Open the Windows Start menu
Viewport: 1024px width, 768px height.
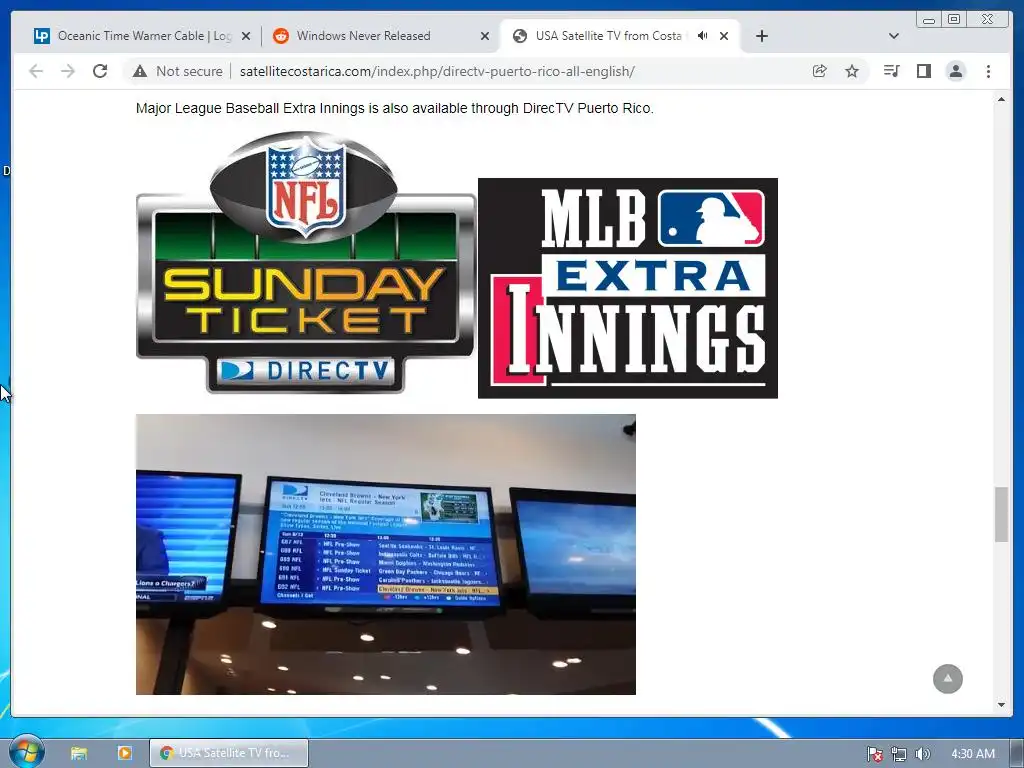click(26, 752)
